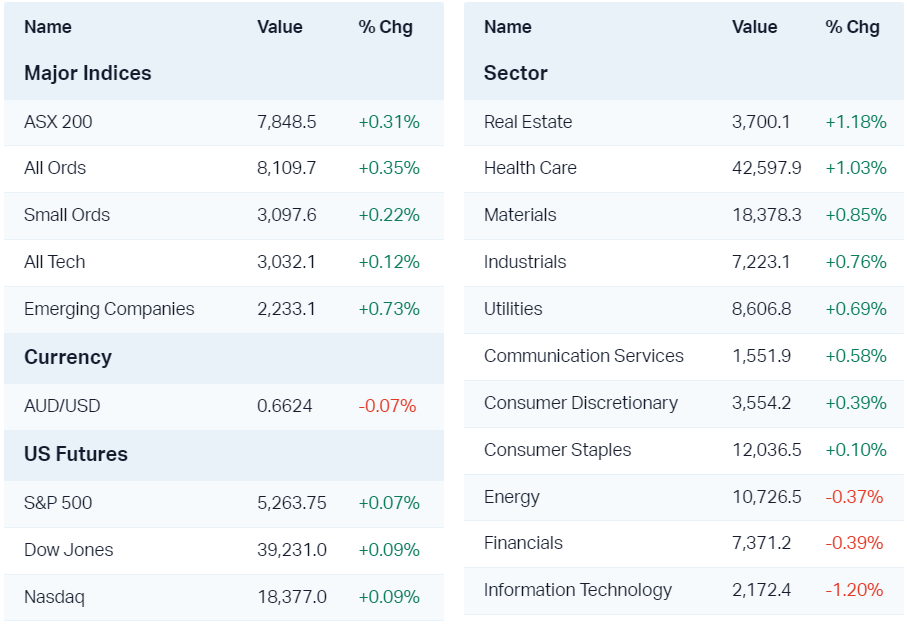Click the Small Ords row name
The width and height of the screenshot is (907, 624).
click(x=67, y=215)
